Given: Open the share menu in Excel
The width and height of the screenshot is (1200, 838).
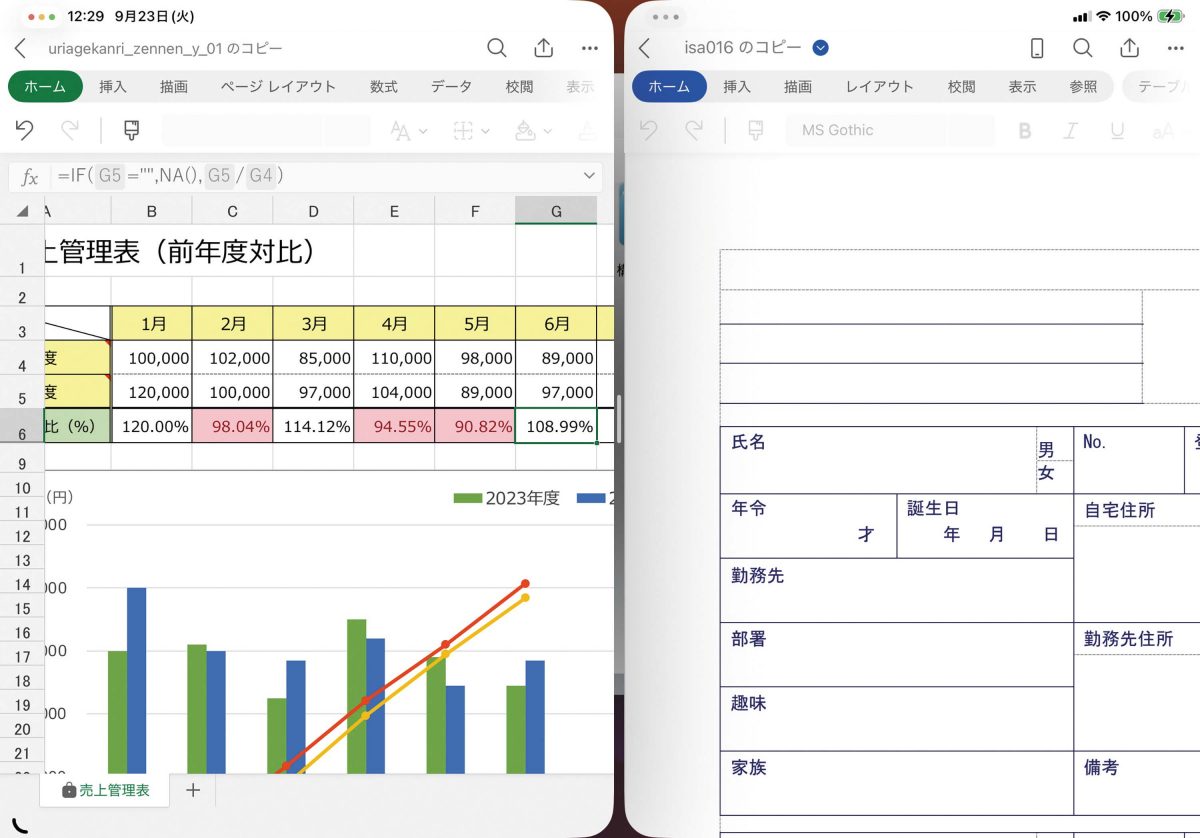Looking at the screenshot, I should click(x=543, y=48).
